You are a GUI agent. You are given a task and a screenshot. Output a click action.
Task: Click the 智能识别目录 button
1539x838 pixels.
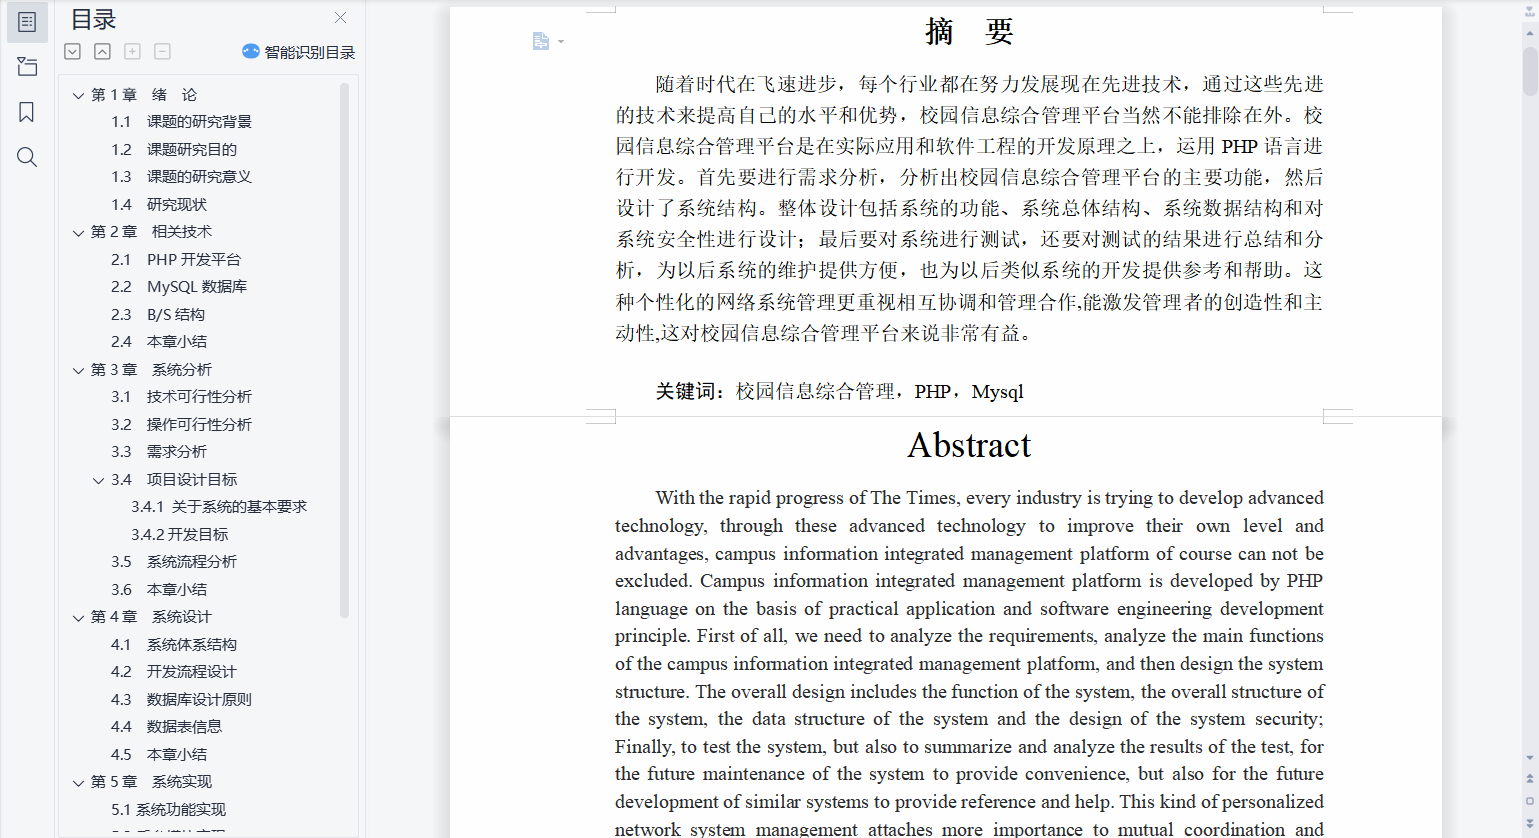pos(298,52)
